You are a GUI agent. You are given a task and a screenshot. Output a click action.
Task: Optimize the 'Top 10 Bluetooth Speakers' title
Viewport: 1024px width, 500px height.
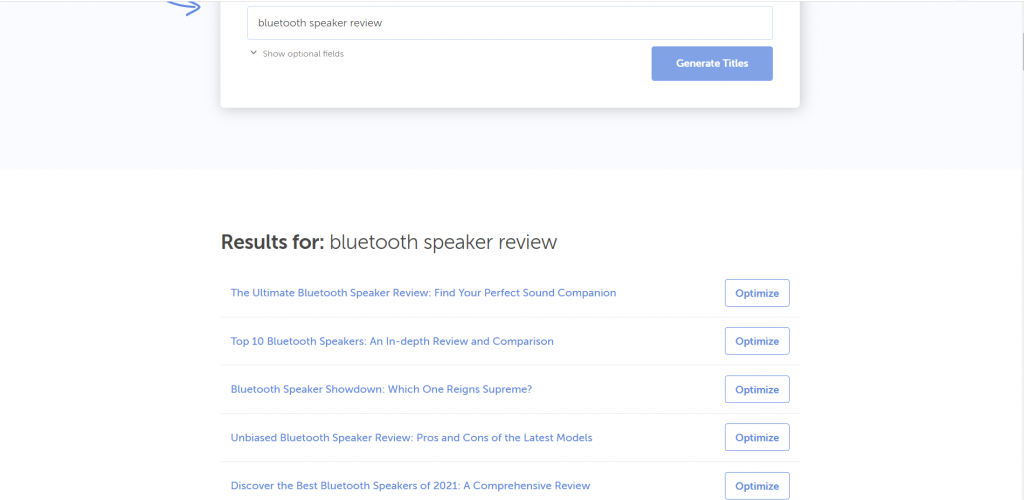[x=757, y=341]
